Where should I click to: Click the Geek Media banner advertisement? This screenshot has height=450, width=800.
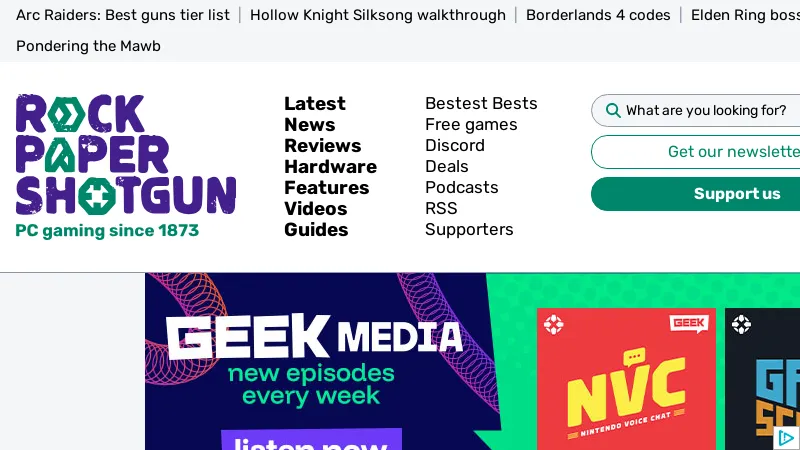click(472, 361)
